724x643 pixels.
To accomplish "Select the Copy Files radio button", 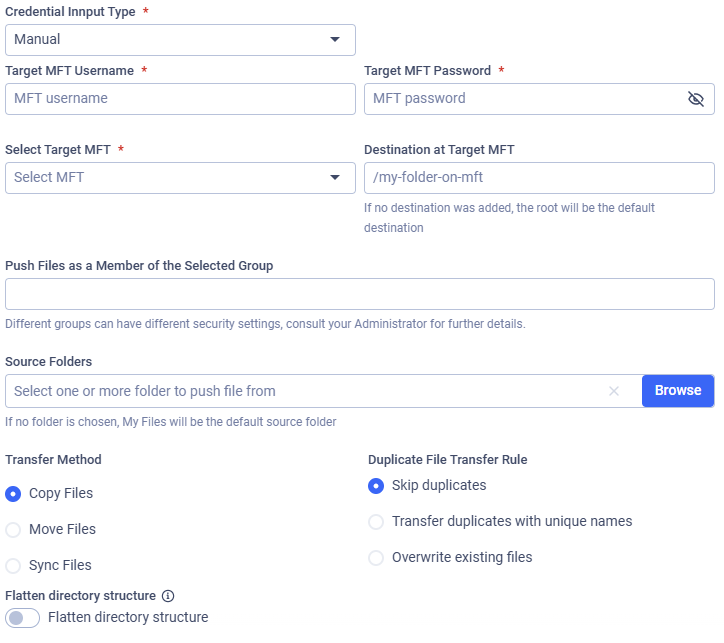I will 14,494.
